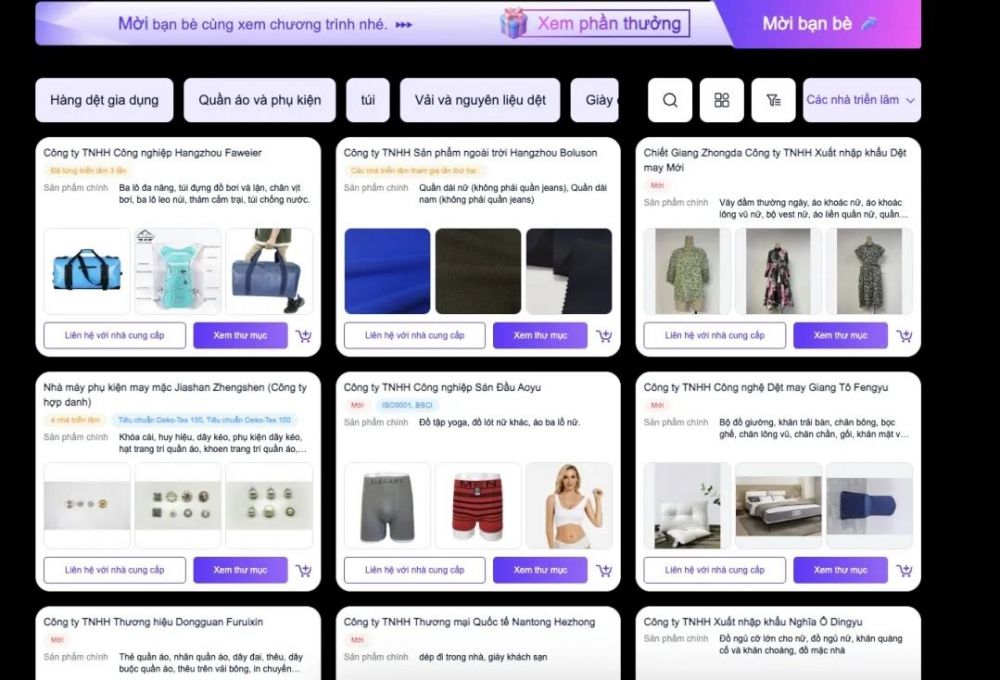Open the black folded fabric thumbnail
The image size is (1000, 680).
pos(569,271)
